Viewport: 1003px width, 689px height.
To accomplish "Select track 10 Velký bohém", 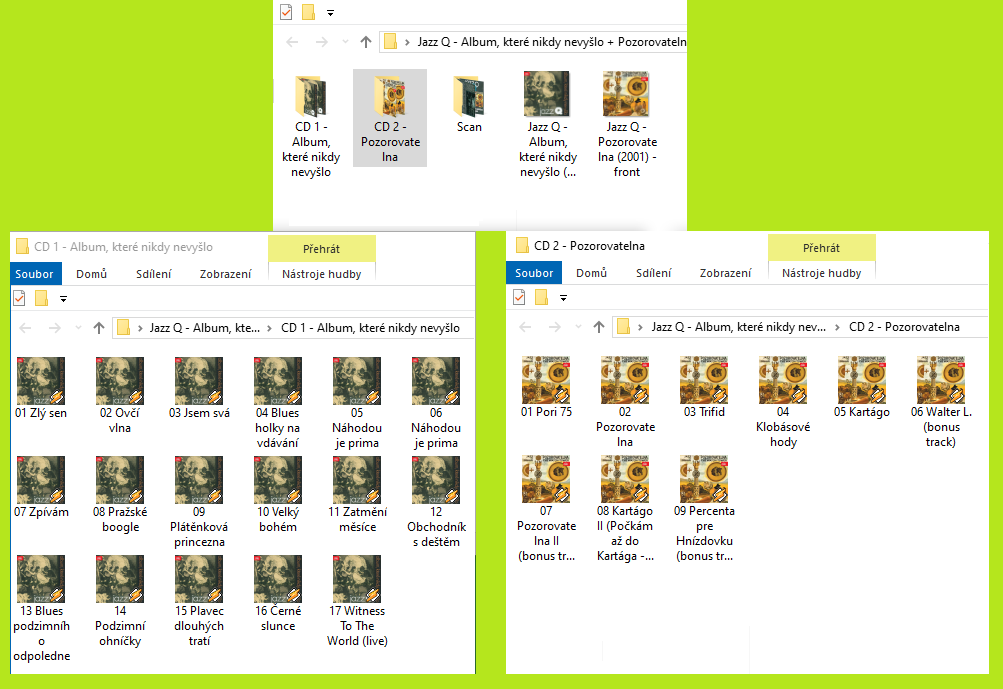I will [x=278, y=495].
